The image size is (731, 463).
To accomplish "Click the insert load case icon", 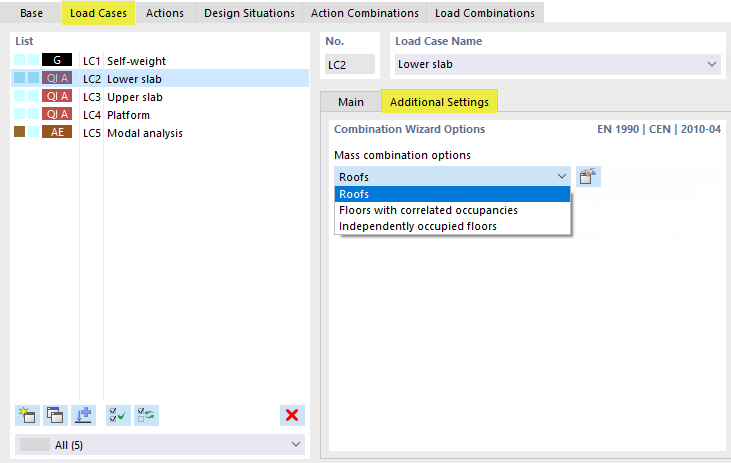I will (84, 415).
